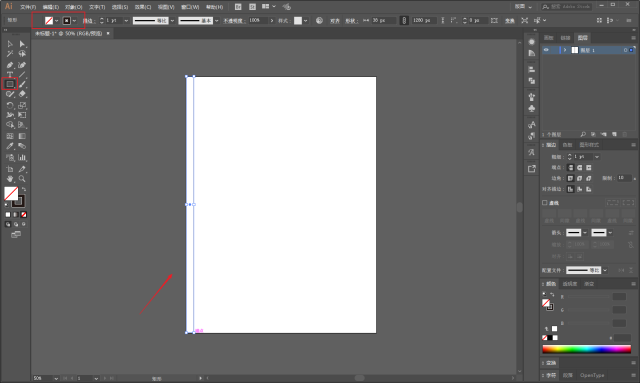This screenshot has height=383, width=640.
Task: Select the Gradient tool
Action: pos(22,136)
